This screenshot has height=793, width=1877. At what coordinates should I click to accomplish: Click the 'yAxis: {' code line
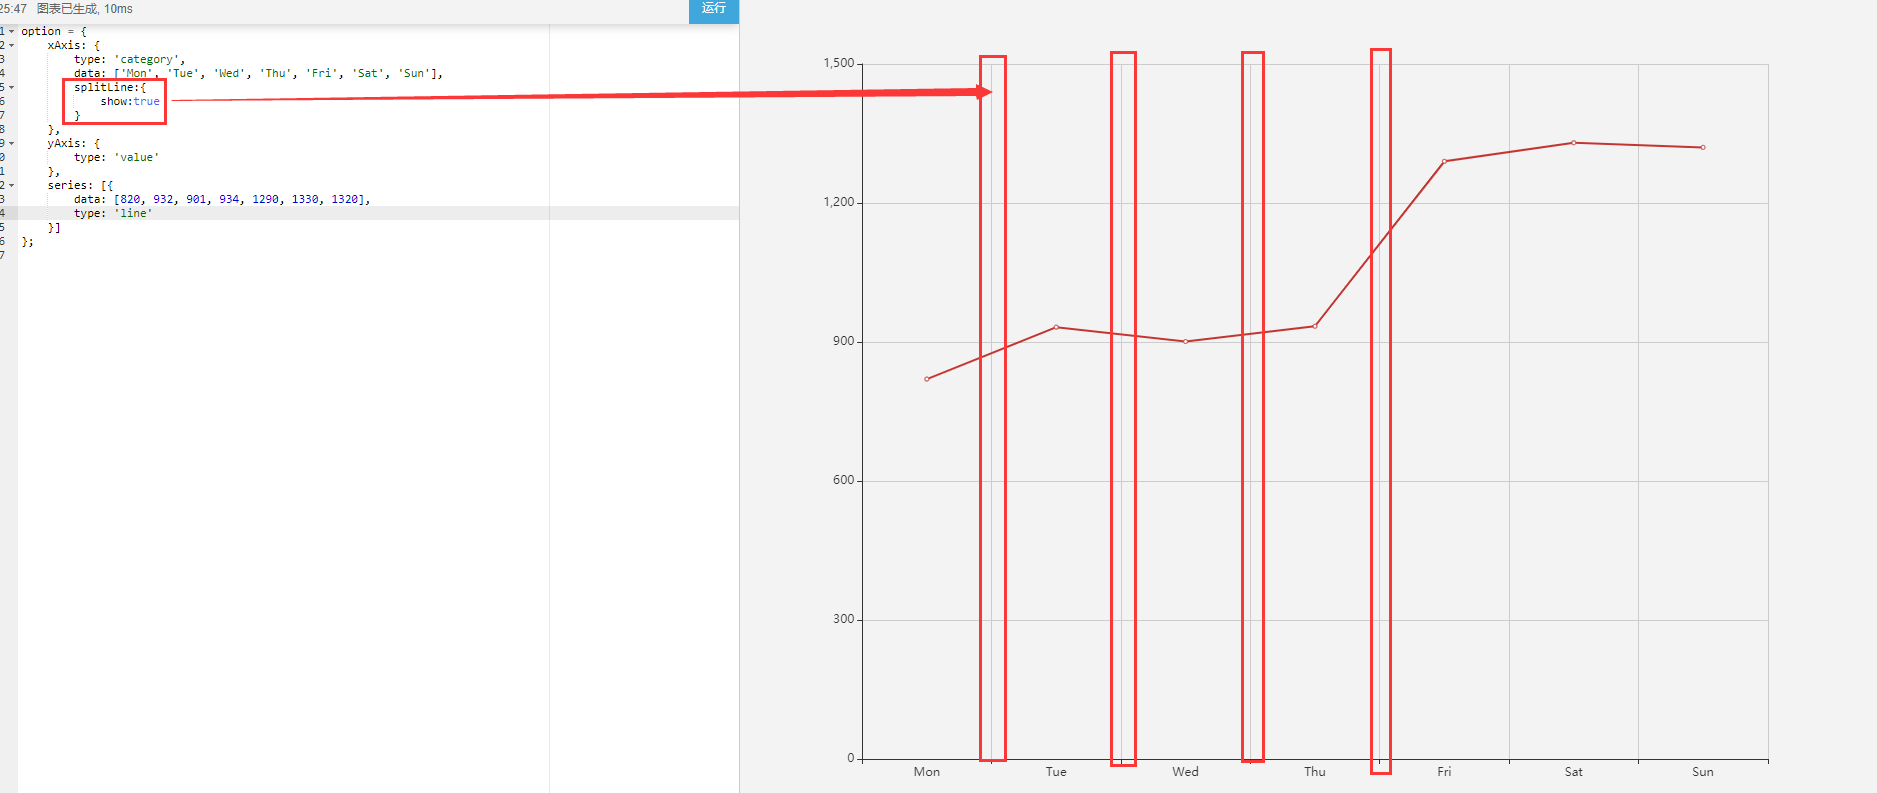pyautogui.click(x=74, y=144)
